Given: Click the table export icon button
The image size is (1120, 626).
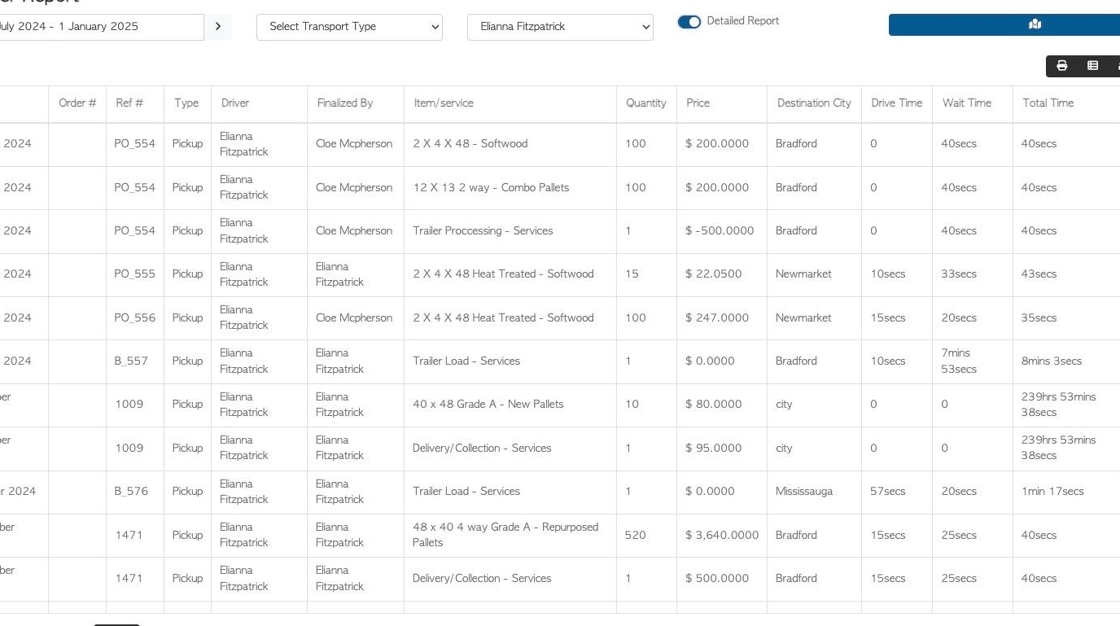Looking at the screenshot, I should click(x=1092, y=66).
